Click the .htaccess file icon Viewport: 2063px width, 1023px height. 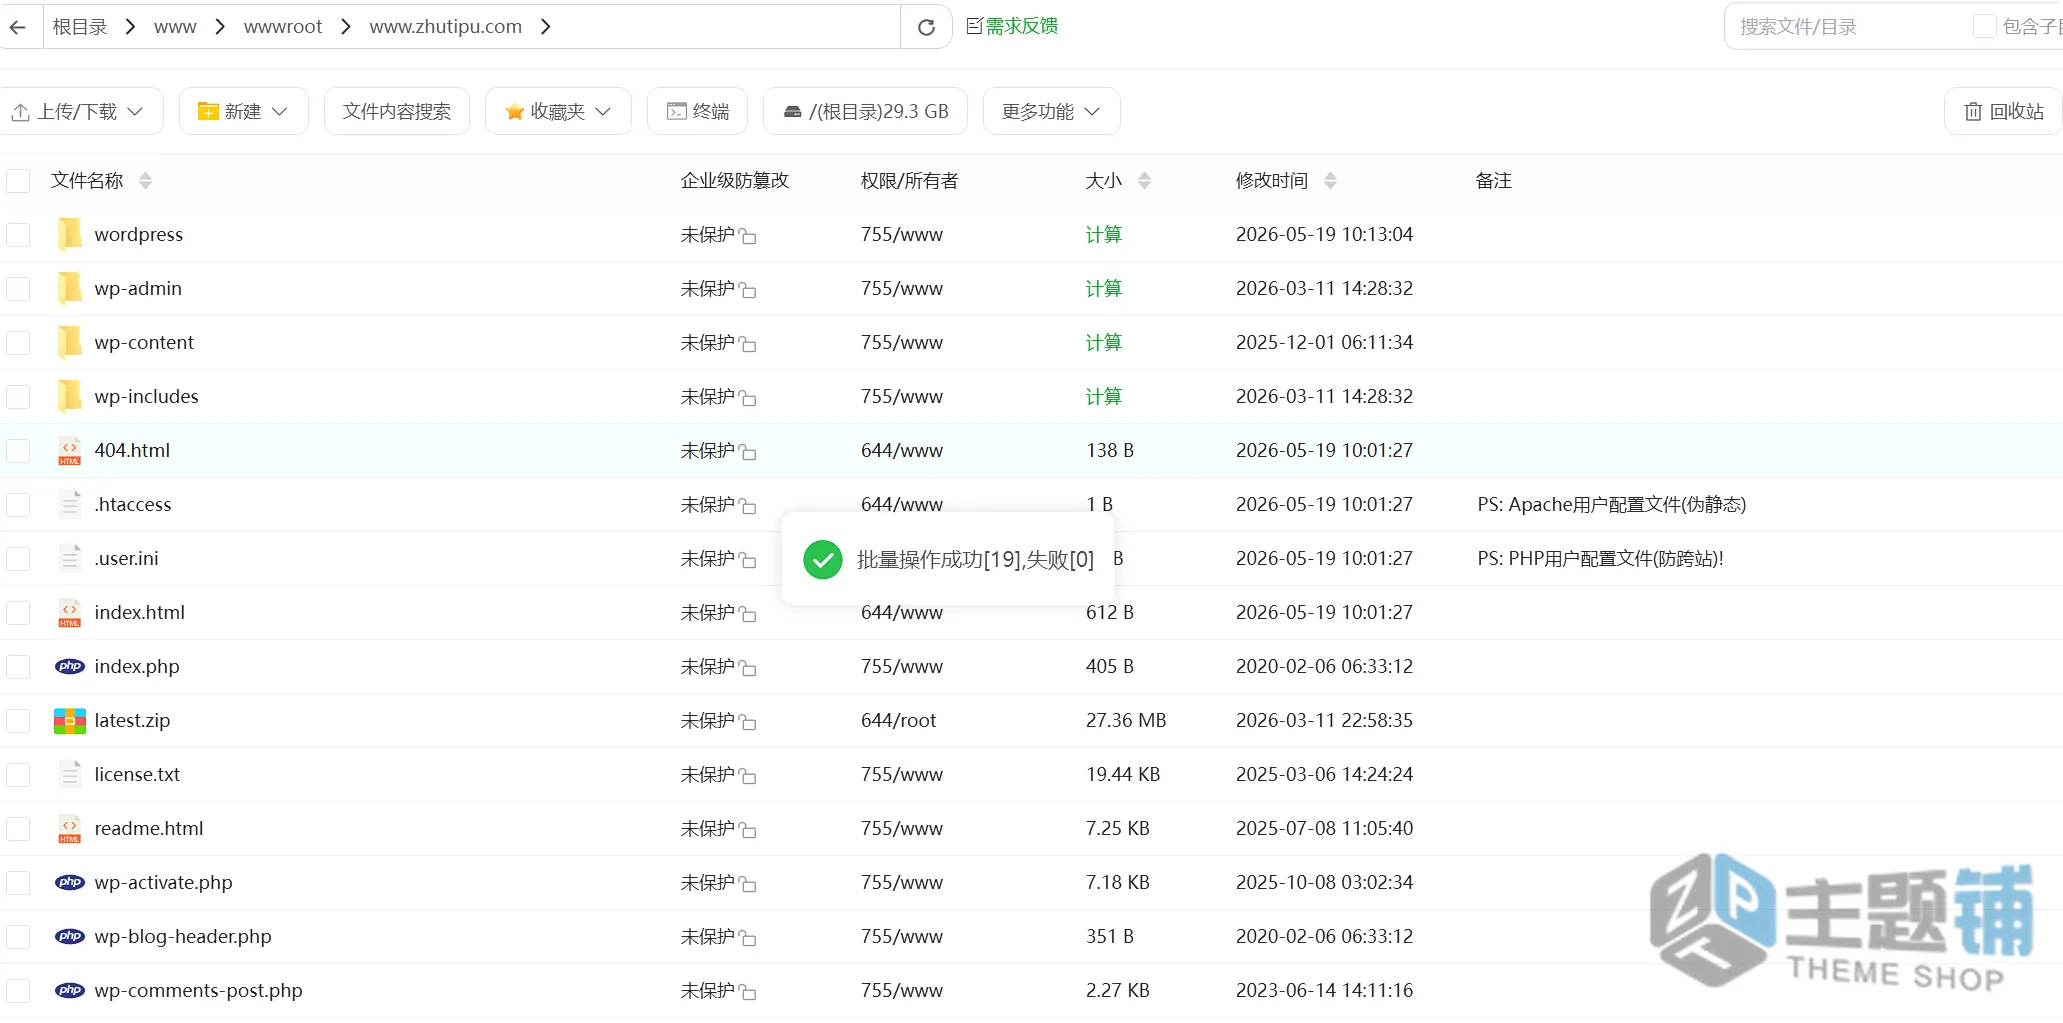[x=69, y=504]
